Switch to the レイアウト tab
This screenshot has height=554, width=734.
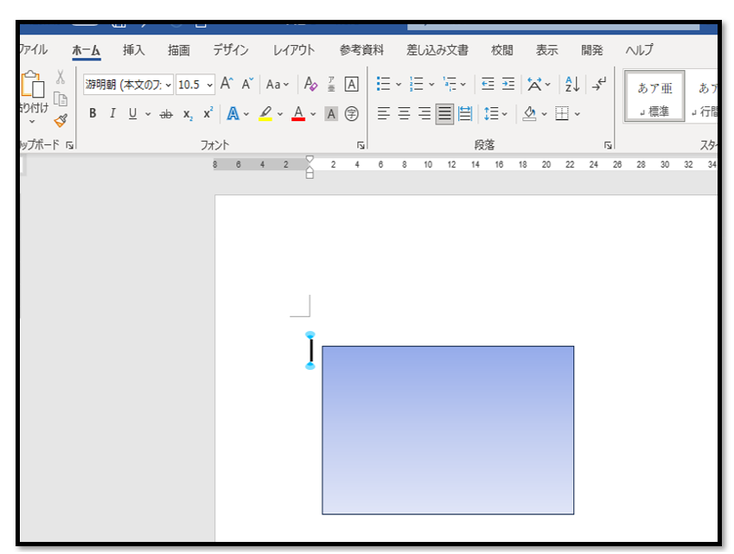click(x=294, y=50)
